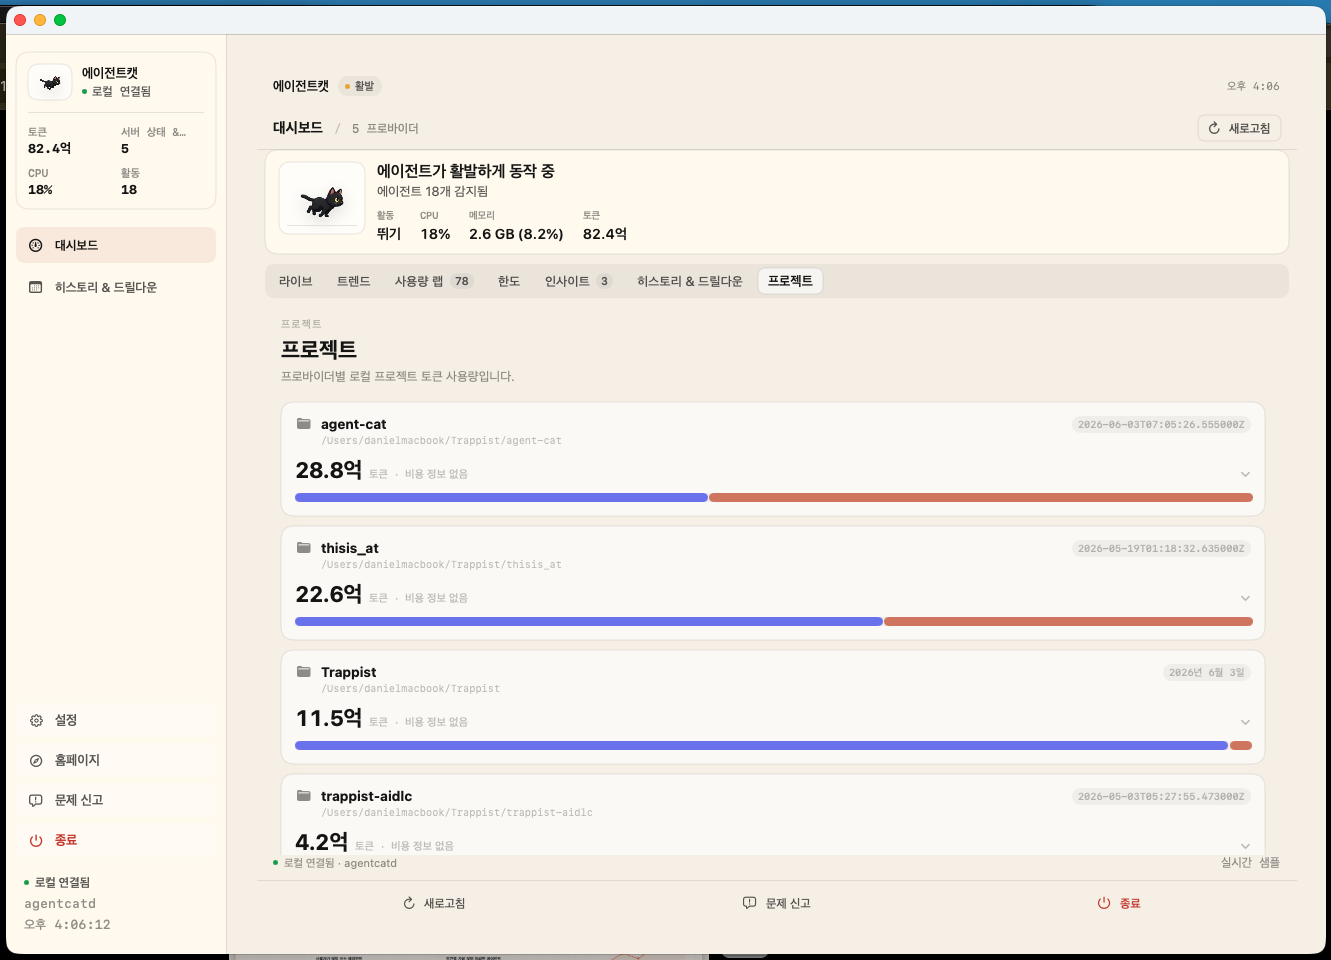1331x960 pixels.
Task: Click the 실시간 label in status bar
Action: pos(1236,862)
